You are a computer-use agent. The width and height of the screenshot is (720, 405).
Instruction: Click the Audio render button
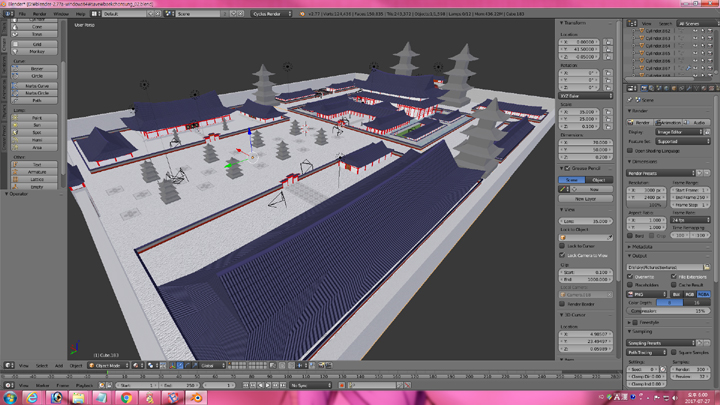(x=697, y=123)
